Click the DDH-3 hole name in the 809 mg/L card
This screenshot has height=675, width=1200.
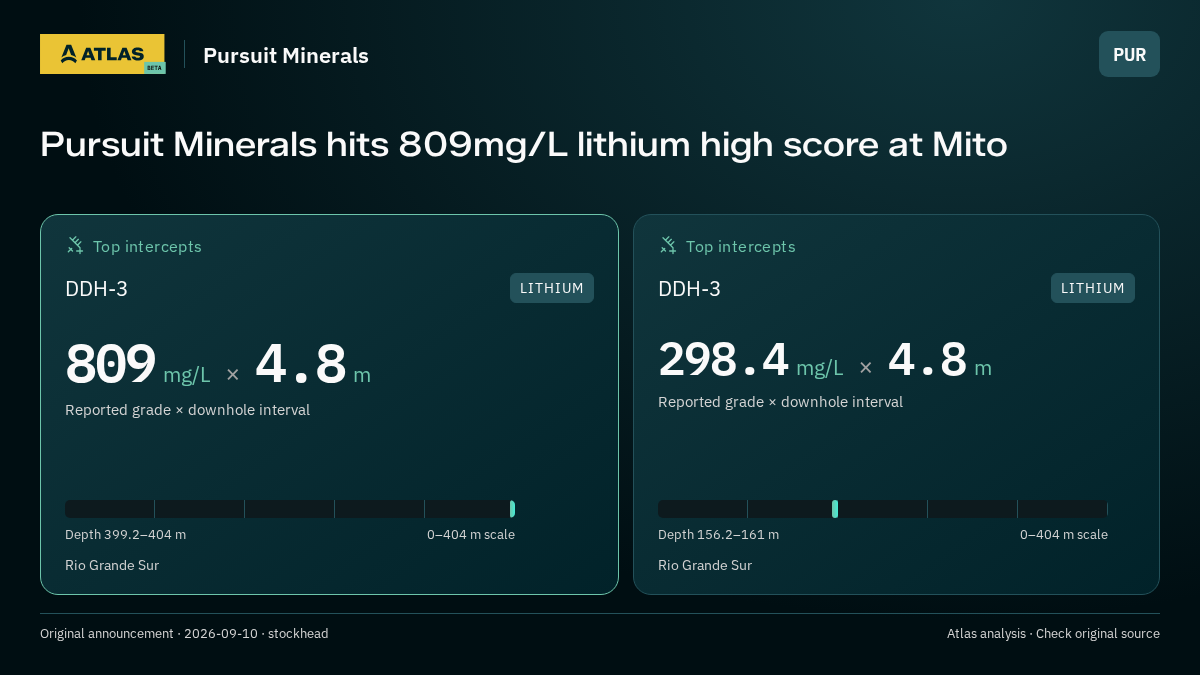tap(96, 289)
